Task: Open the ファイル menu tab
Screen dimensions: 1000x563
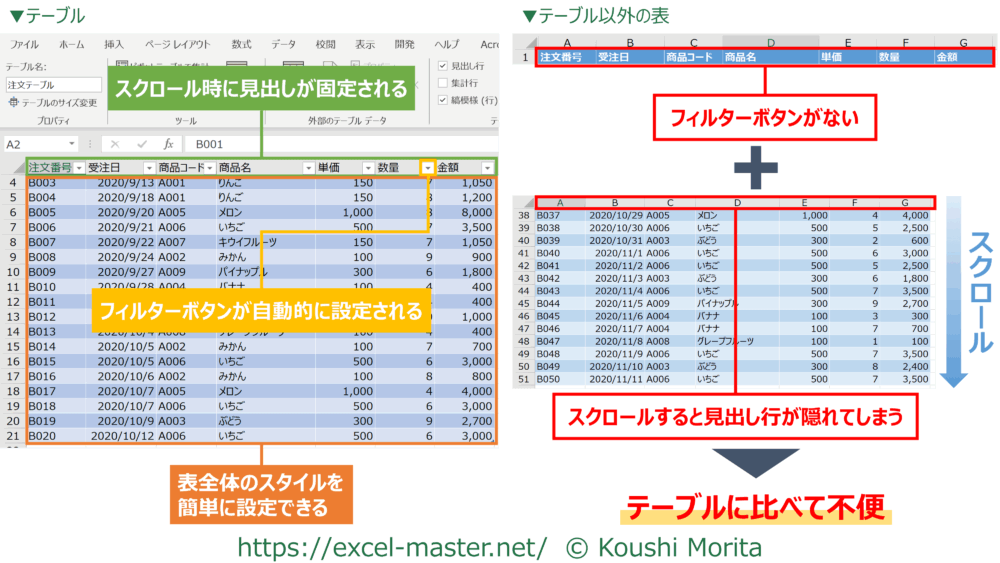Action: tap(24, 44)
